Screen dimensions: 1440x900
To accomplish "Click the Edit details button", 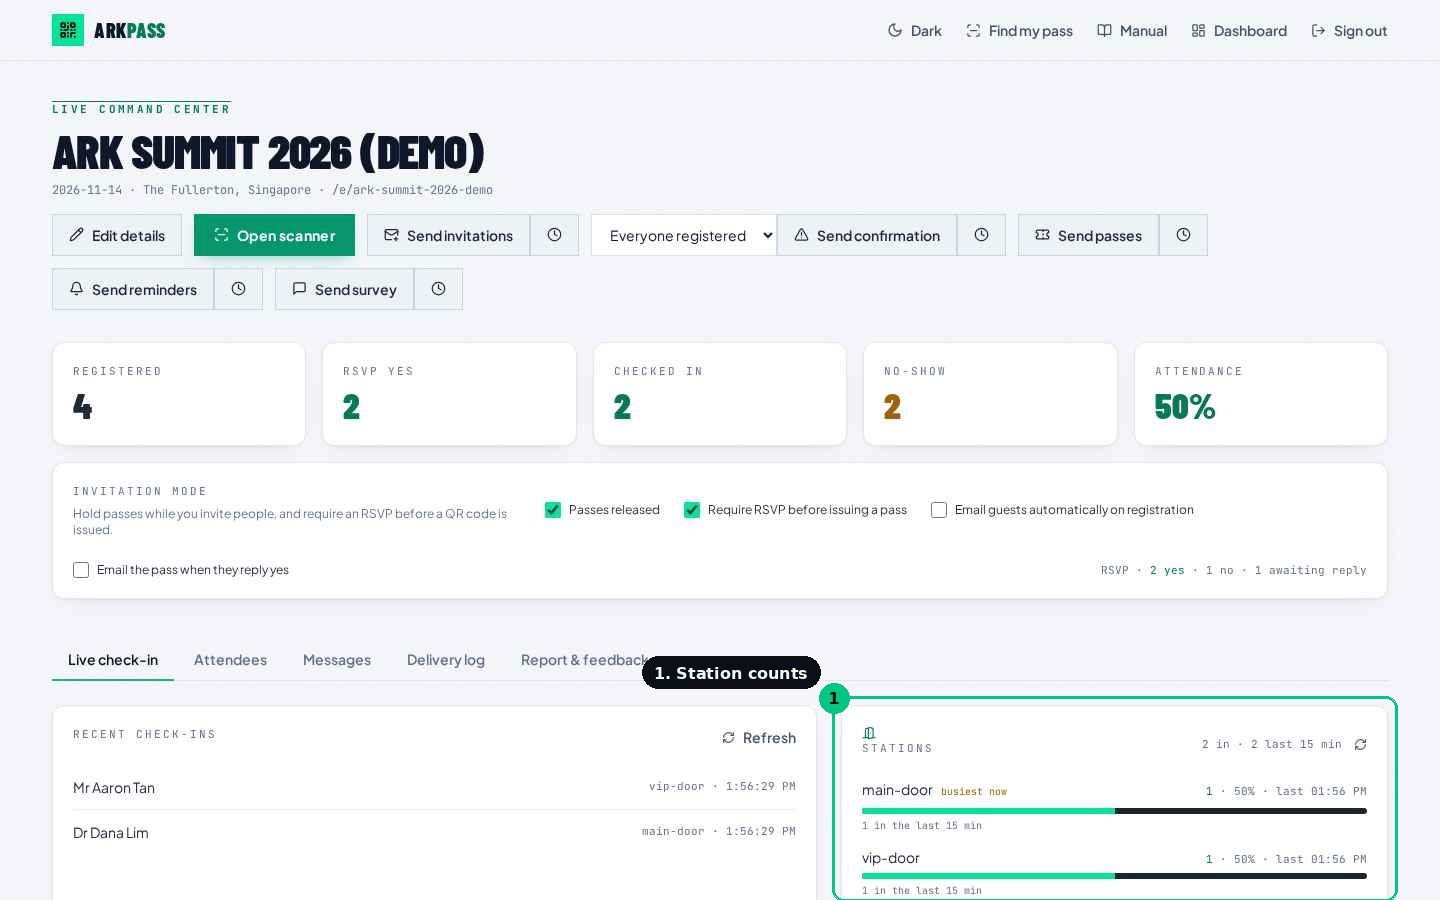I will [x=117, y=235].
